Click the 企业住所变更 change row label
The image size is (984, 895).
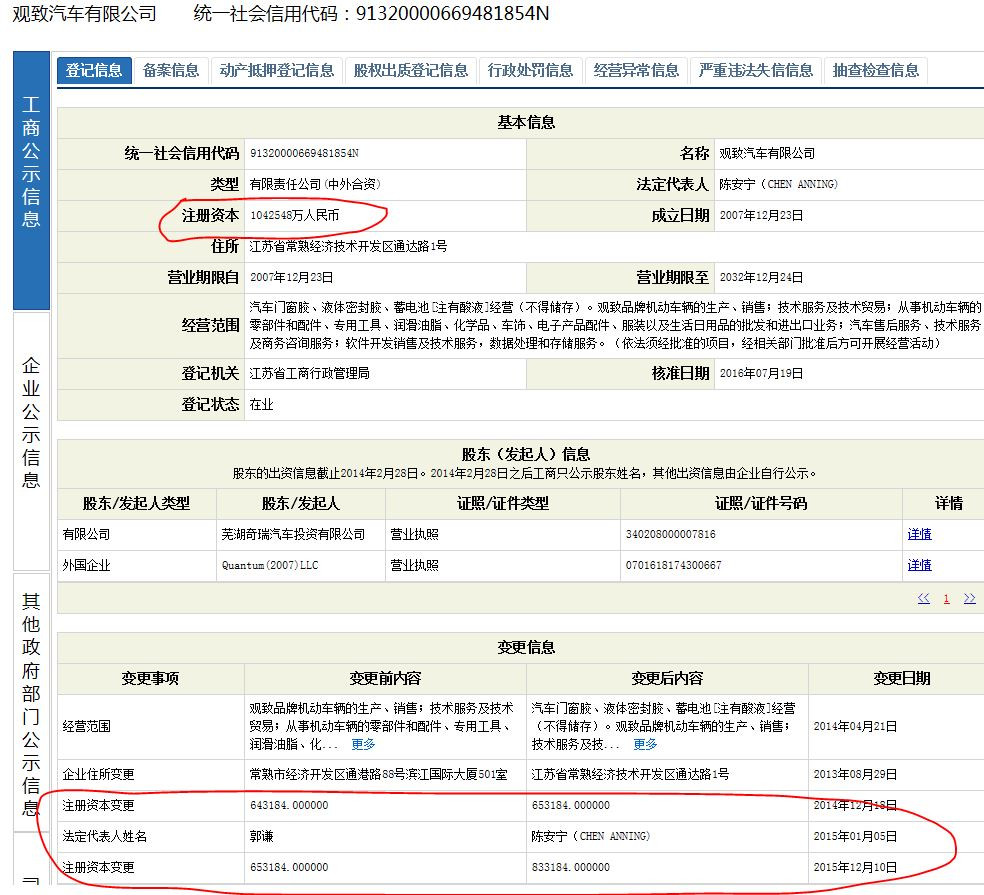(99, 774)
